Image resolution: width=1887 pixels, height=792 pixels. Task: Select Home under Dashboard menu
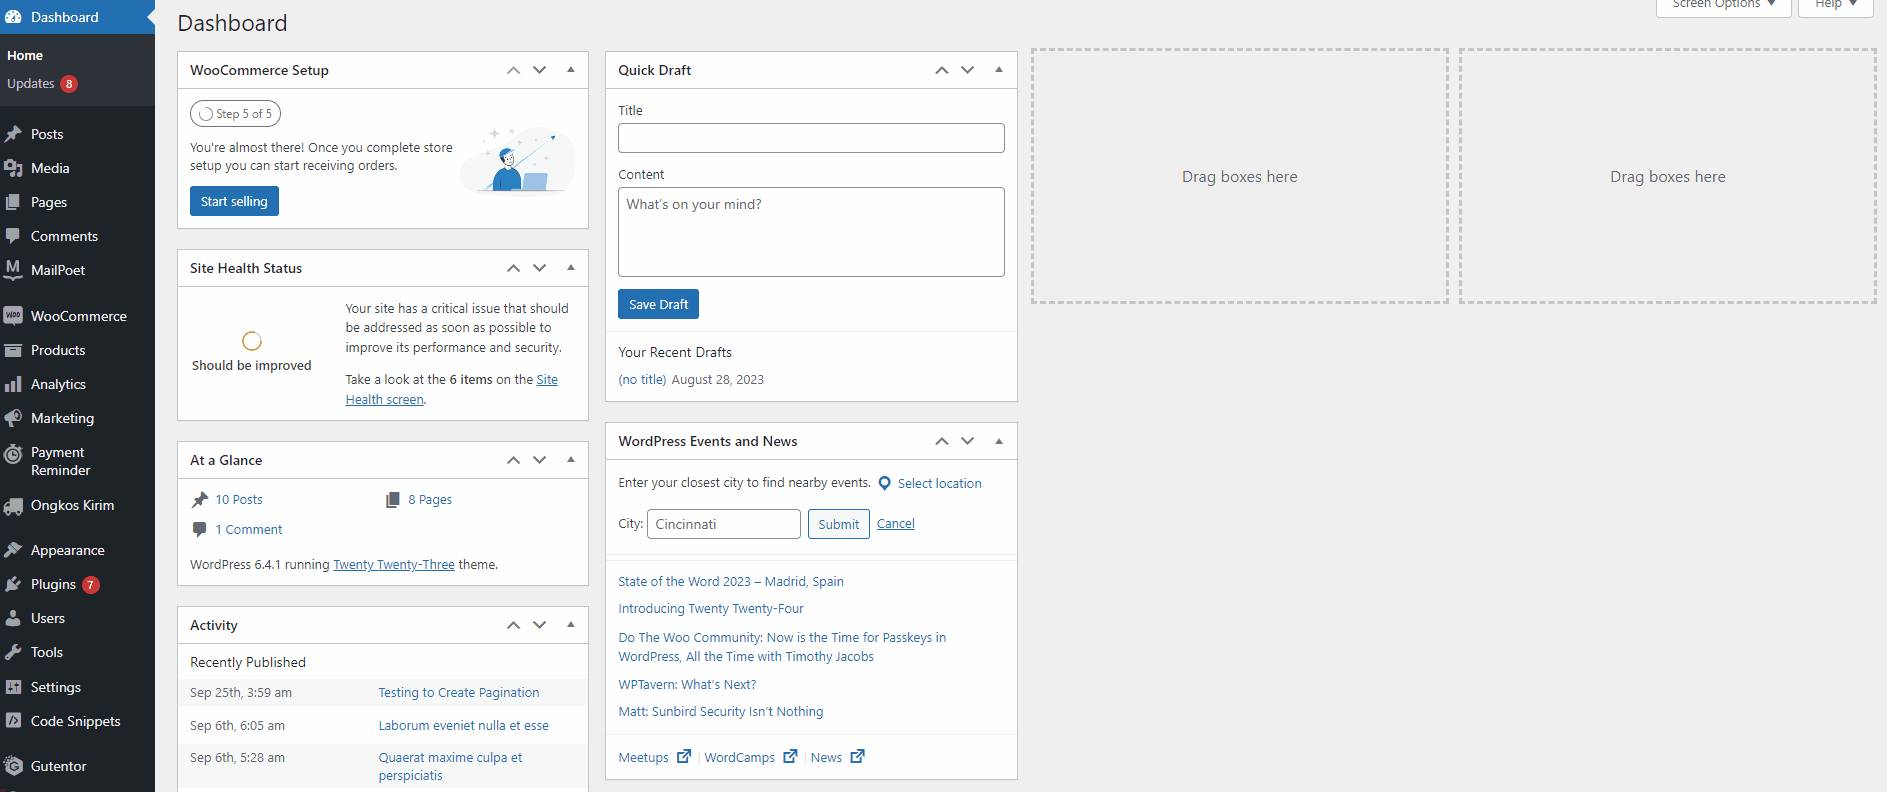tap(25, 56)
